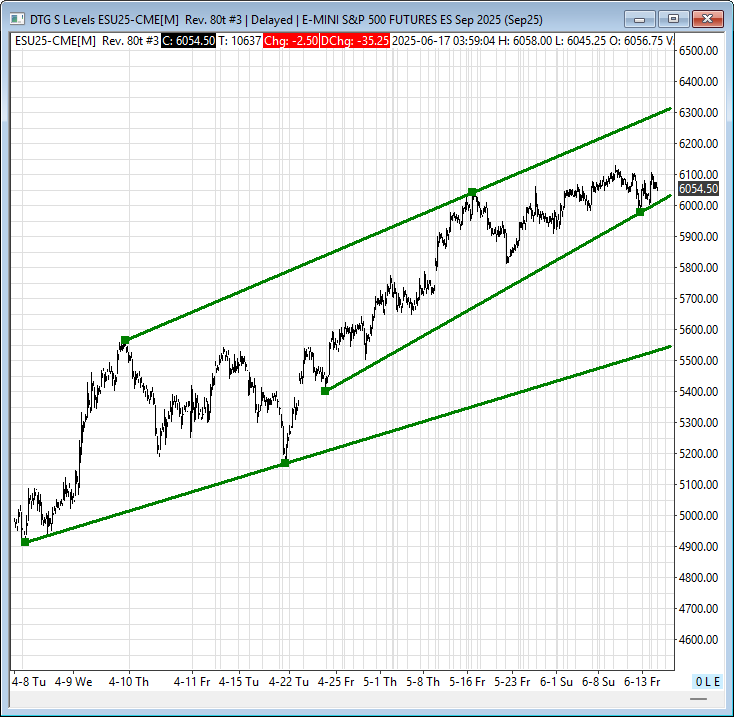Grab the trendline anchor at 4-22 low
Image resolution: width=734 pixels, height=717 pixels.
[x=285, y=463]
